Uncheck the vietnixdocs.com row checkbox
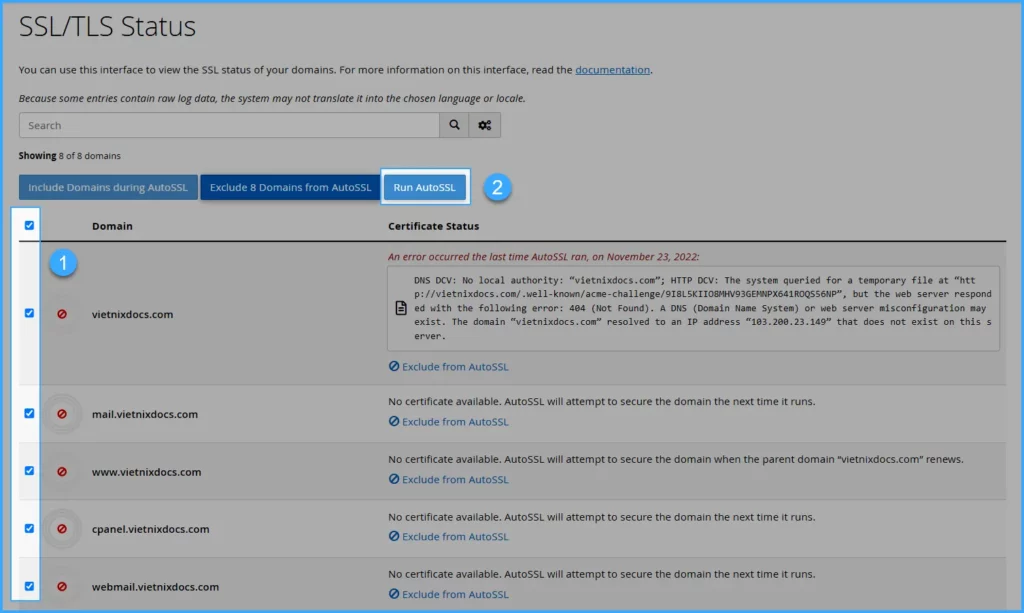This screenshot has width=1024, height=613. [x=29, y=313]
